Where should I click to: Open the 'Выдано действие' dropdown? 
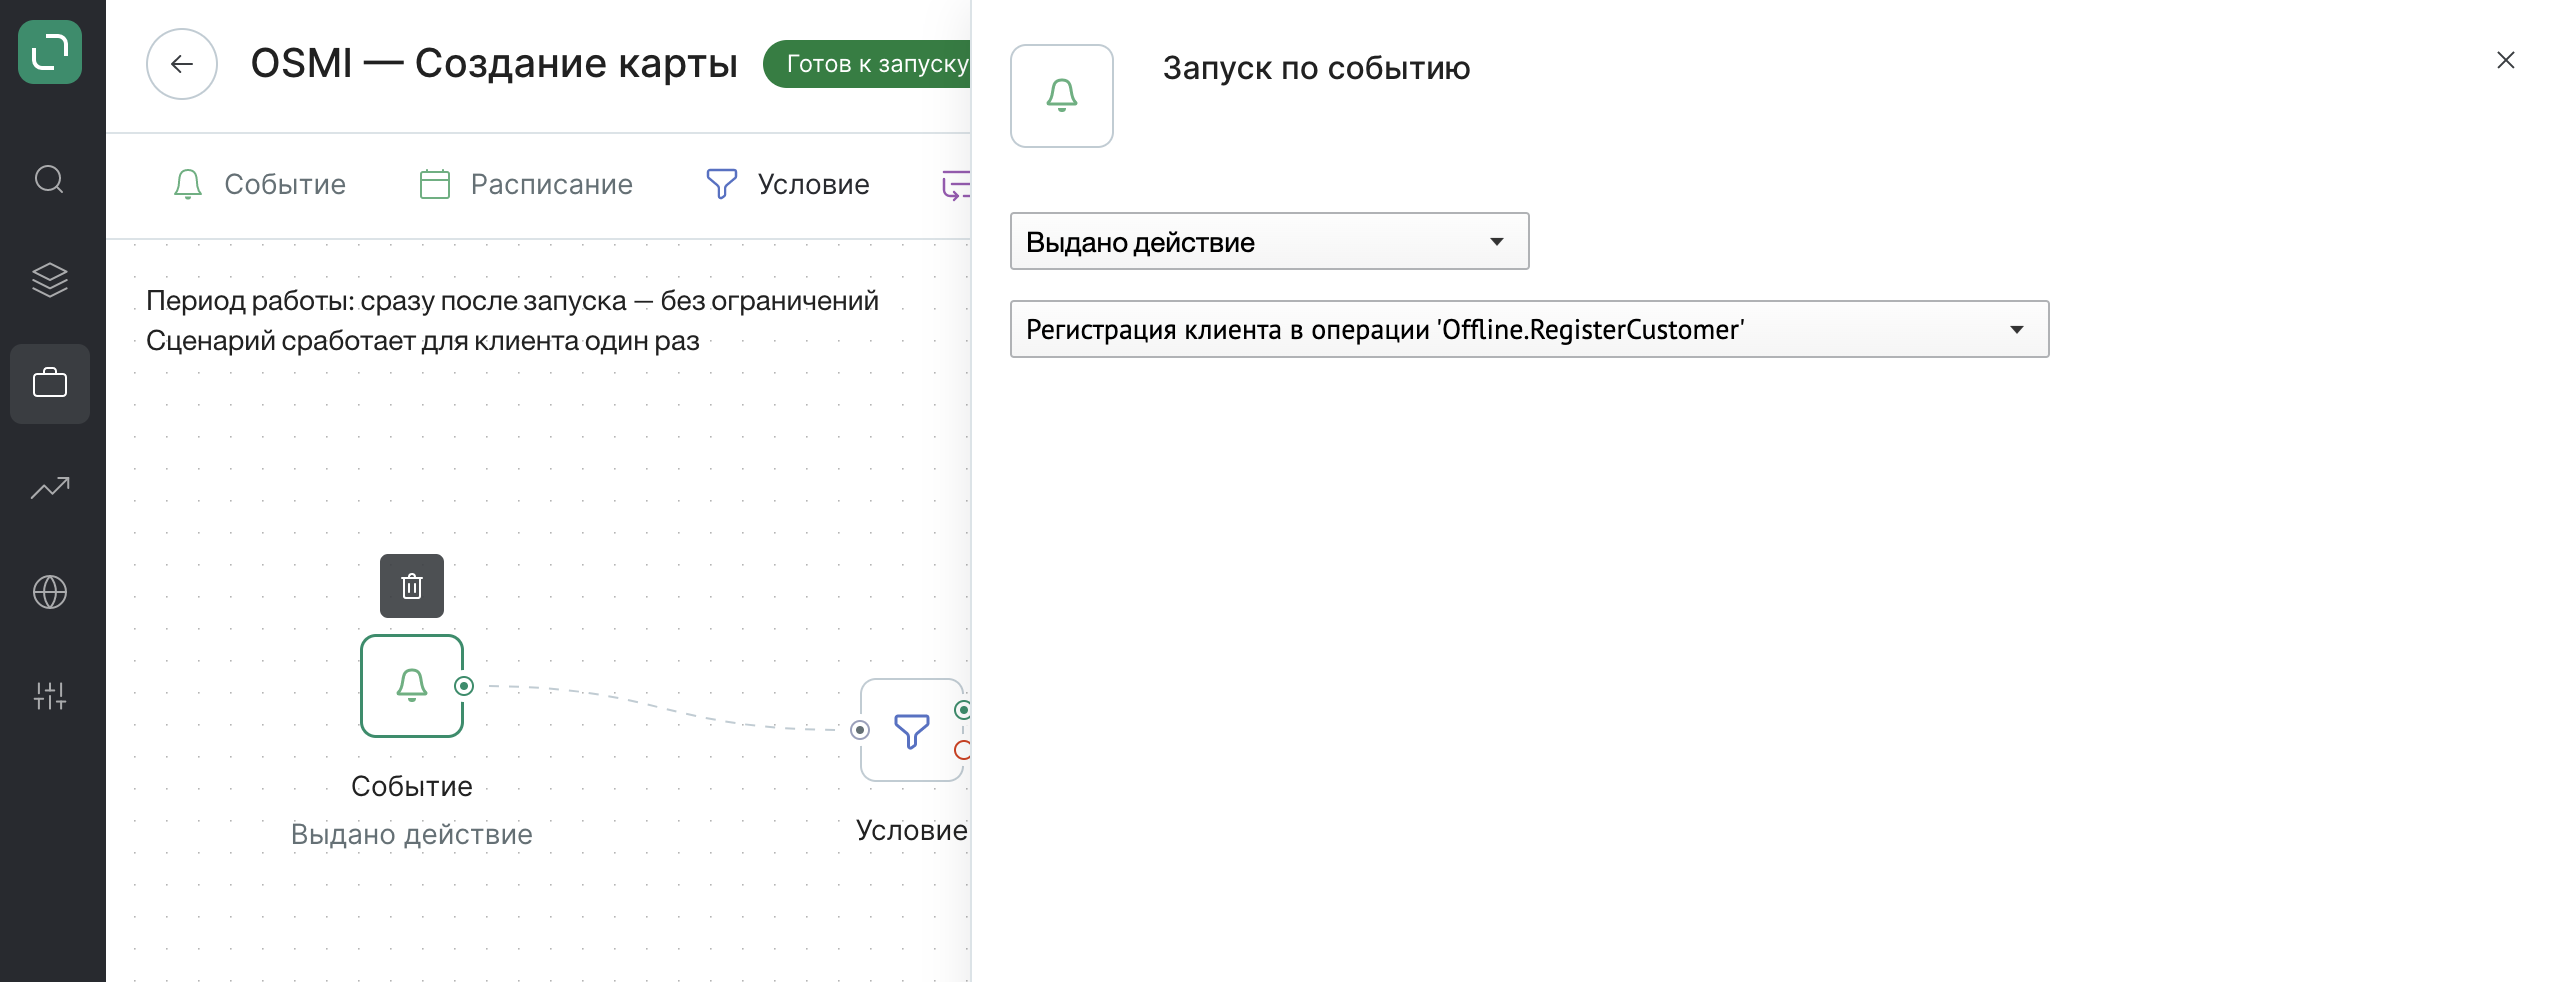pos(1270,241)
